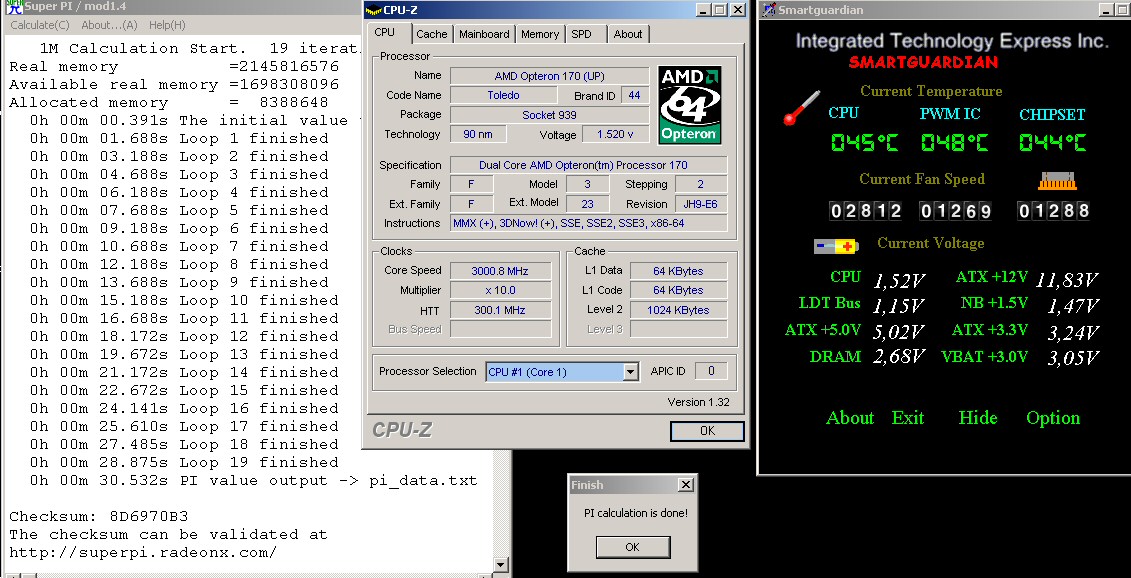Click the ATX +12V voltage 11,83V
The image size is (1131, 578).
pyautogui.click(x=1068, y=280)
